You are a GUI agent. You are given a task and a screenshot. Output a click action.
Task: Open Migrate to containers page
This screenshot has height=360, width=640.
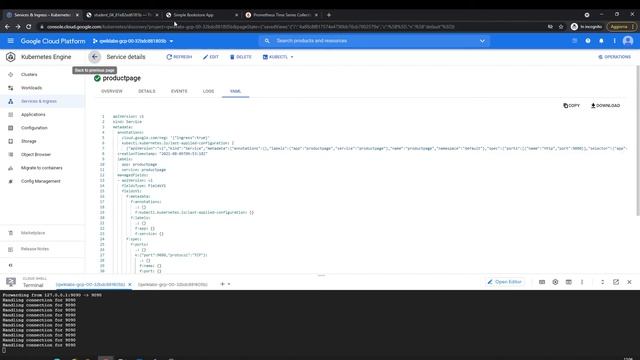click(42, 168)
